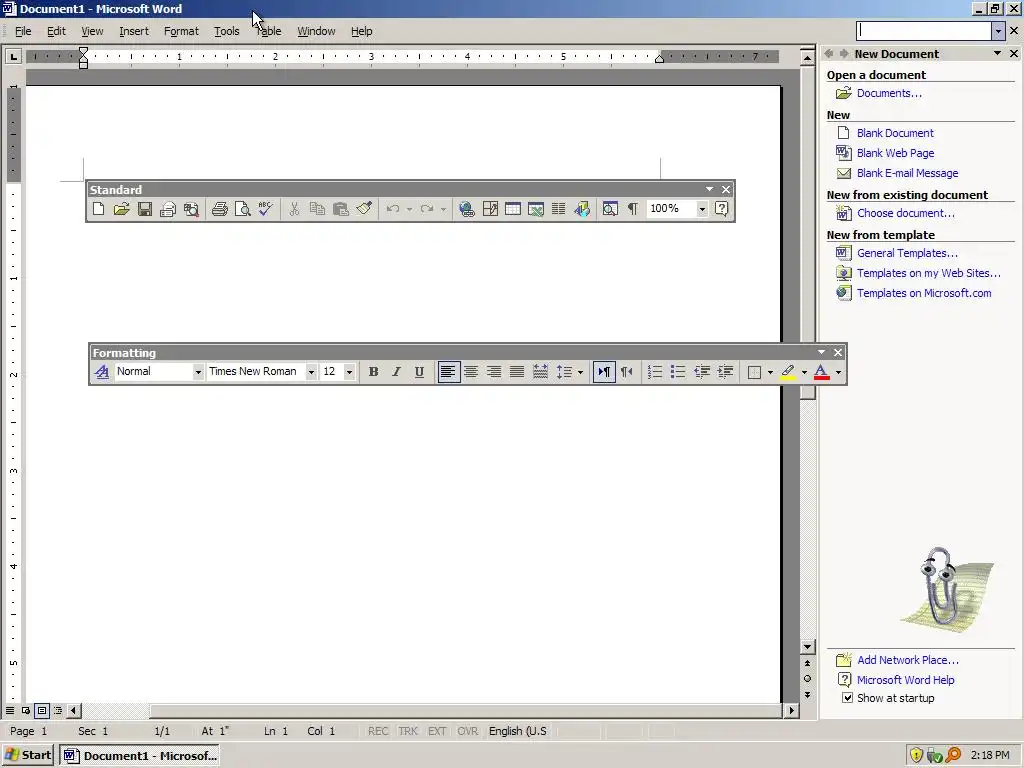Insert Microsoft Excel Worksheet icon
1024x768 pixels.
[x=536, y=209]
